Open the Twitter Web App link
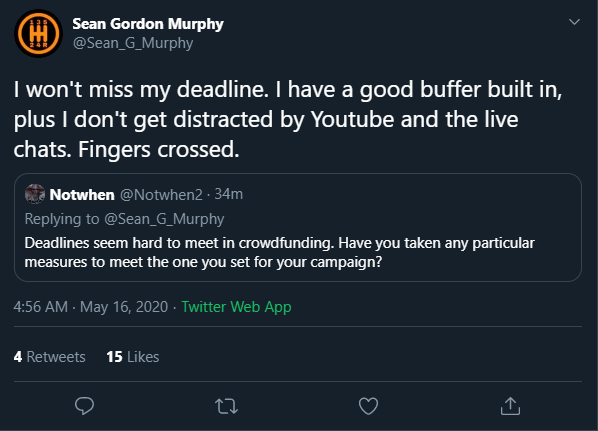This screenshot has height=431, width=598. point(236,307)
